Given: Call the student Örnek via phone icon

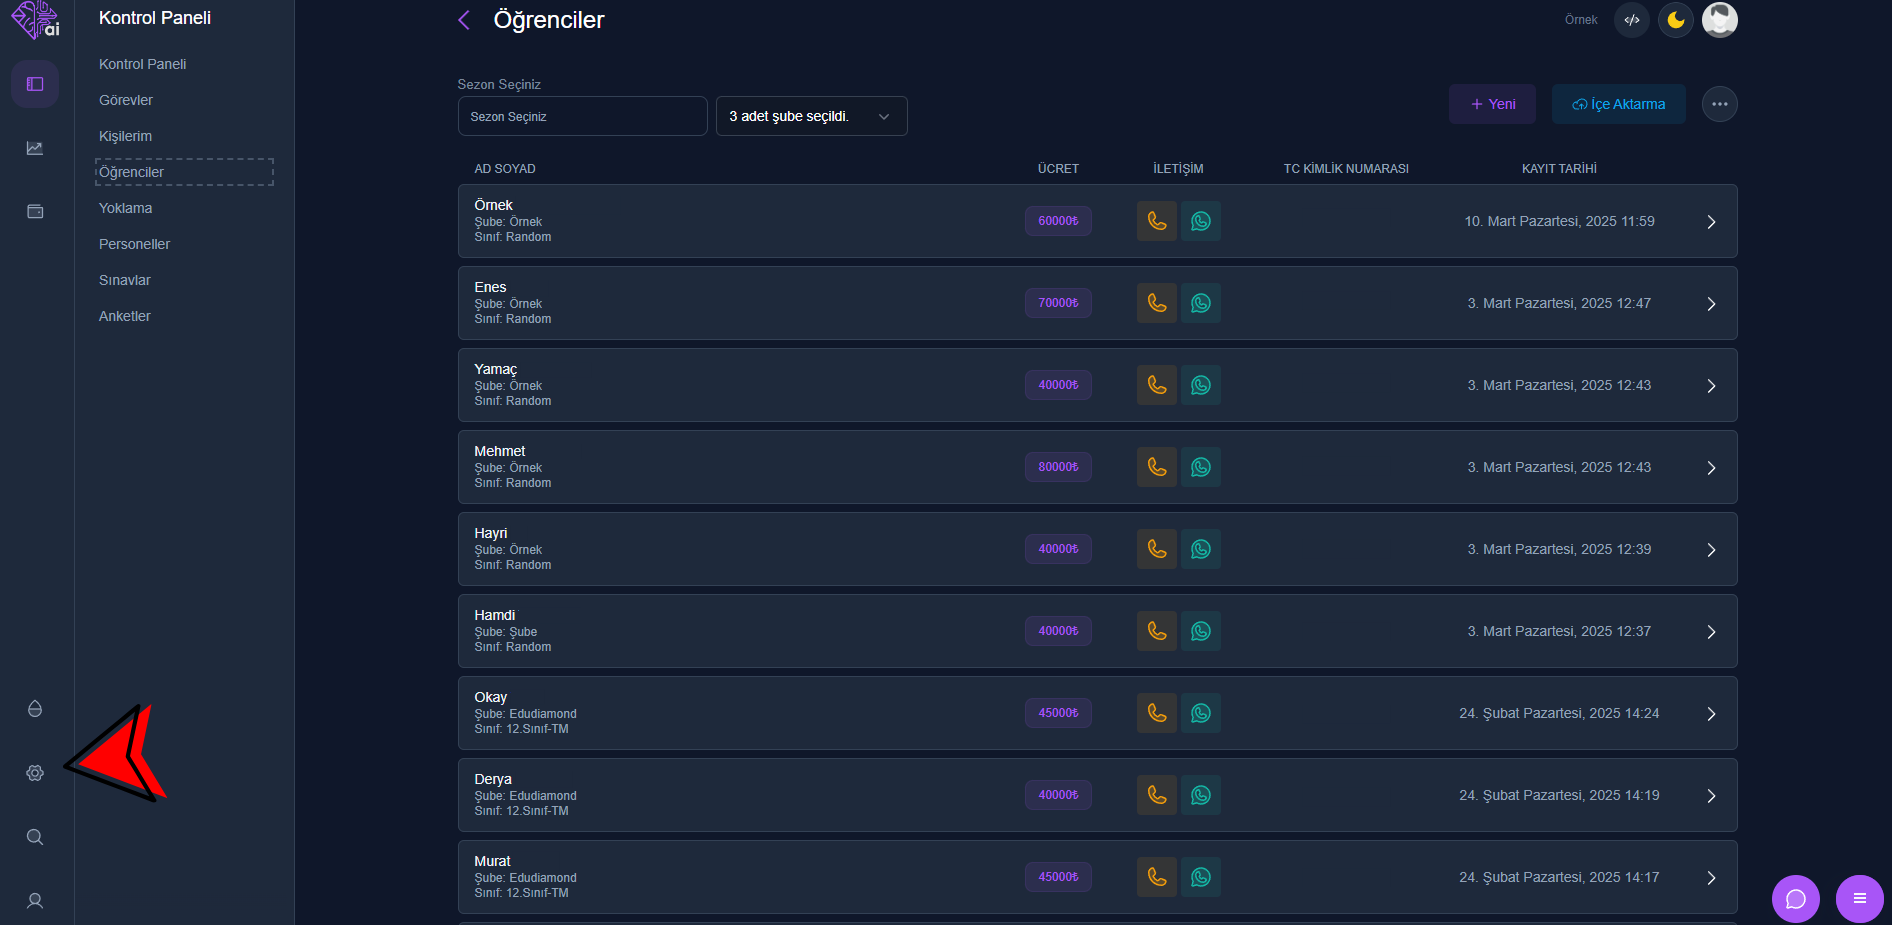Looking at the screenshot, I should click(1157, 221).
